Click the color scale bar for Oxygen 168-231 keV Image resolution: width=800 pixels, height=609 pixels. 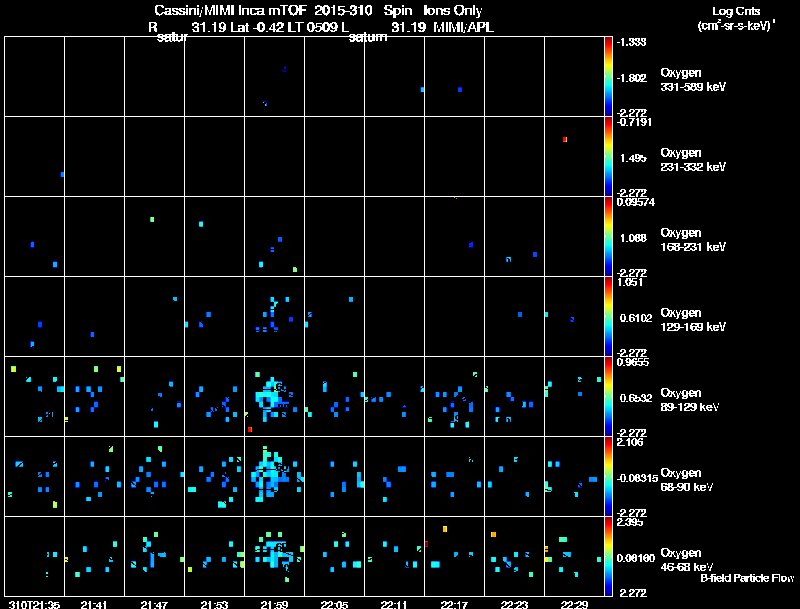pos(608,237)
